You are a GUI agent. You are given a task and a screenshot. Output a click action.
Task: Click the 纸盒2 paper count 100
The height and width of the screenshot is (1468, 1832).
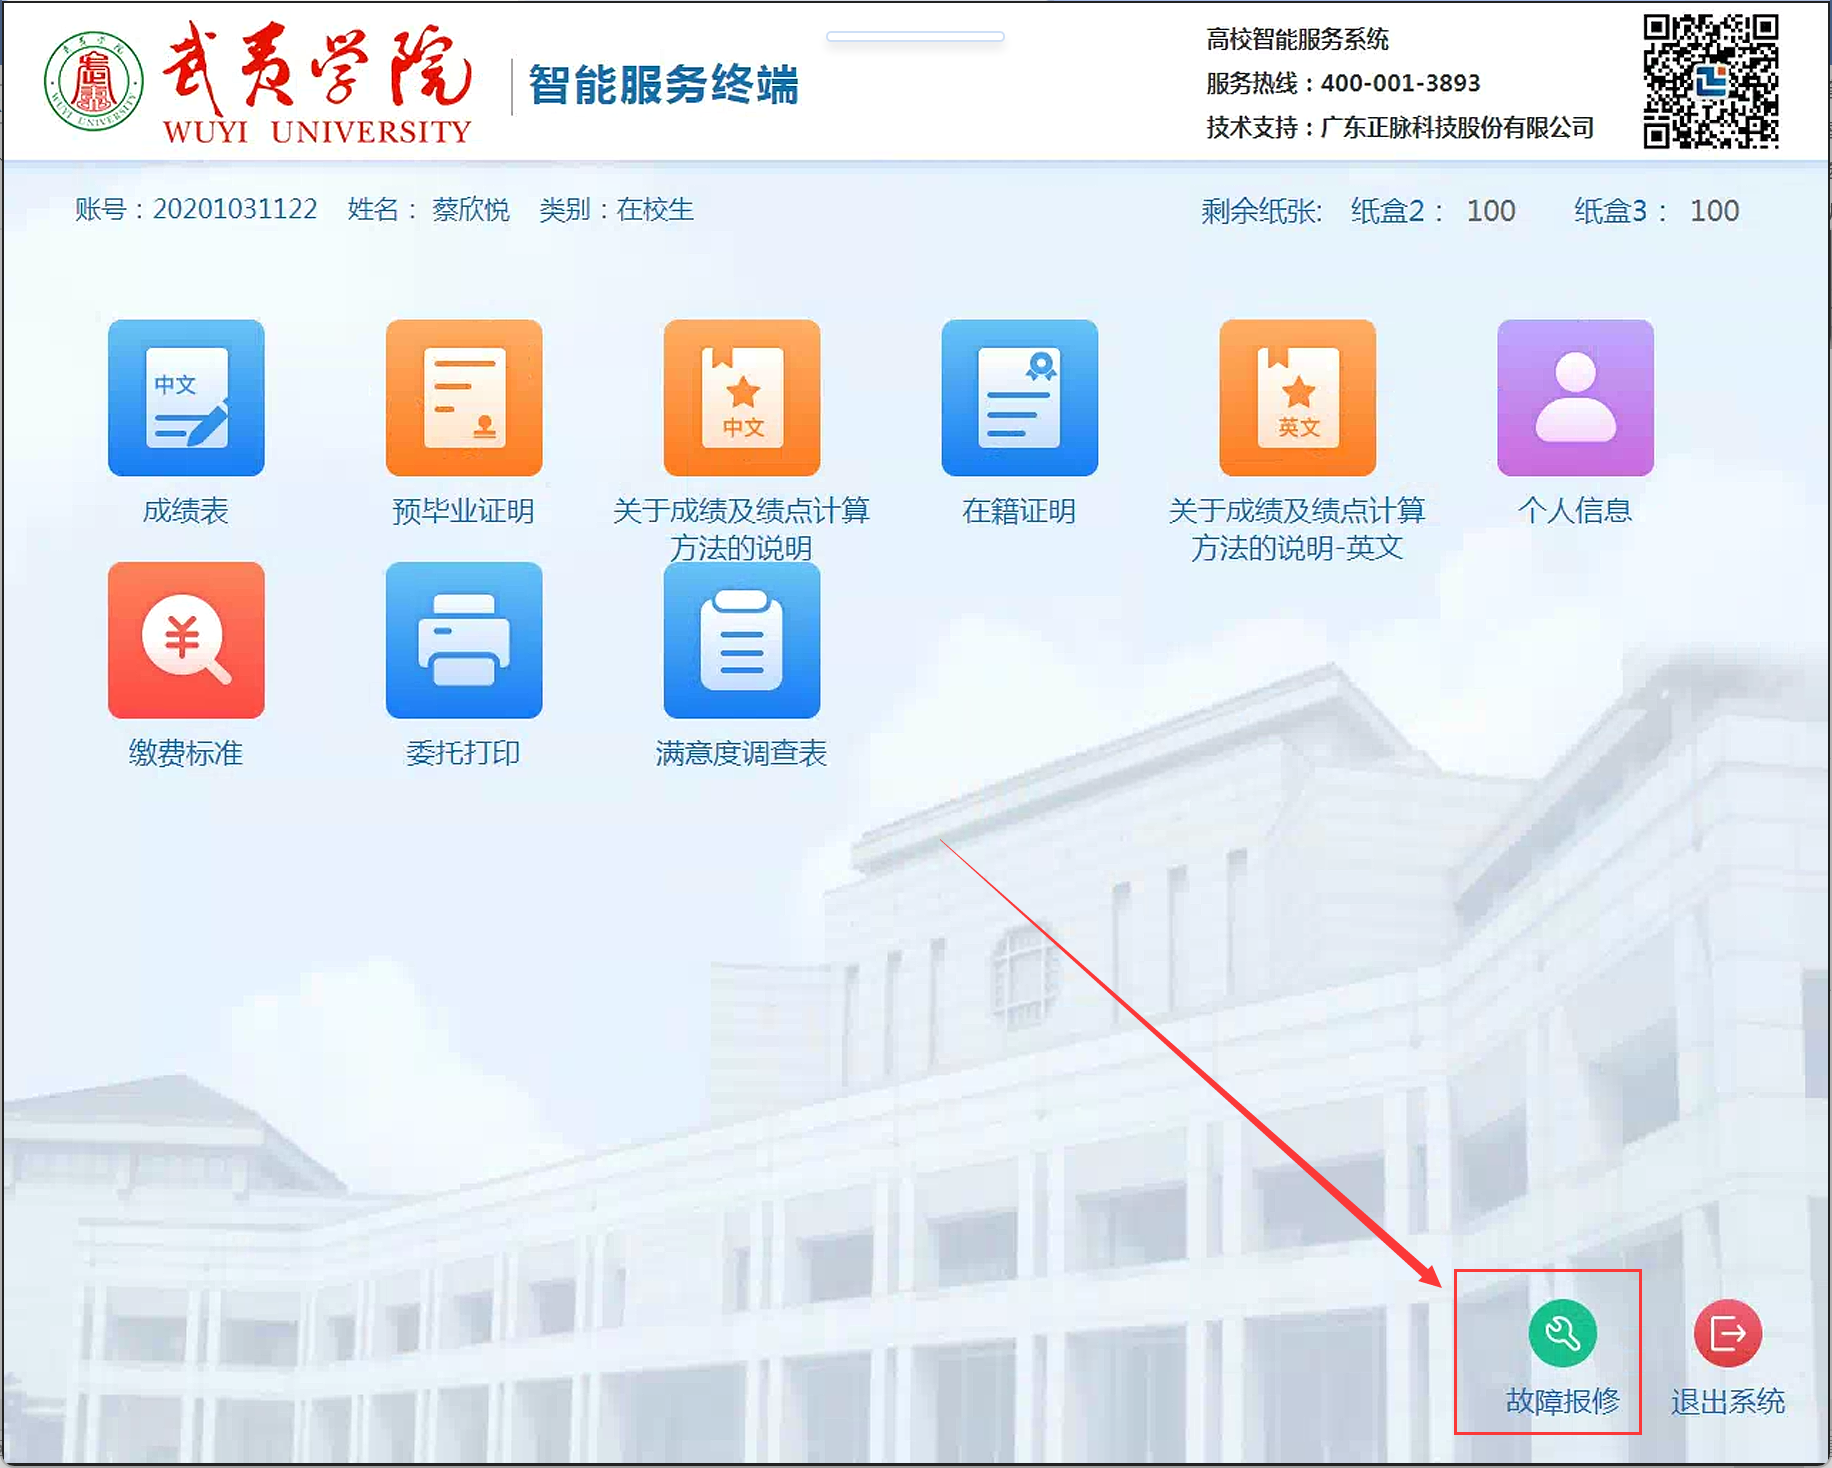point(1491,211)
